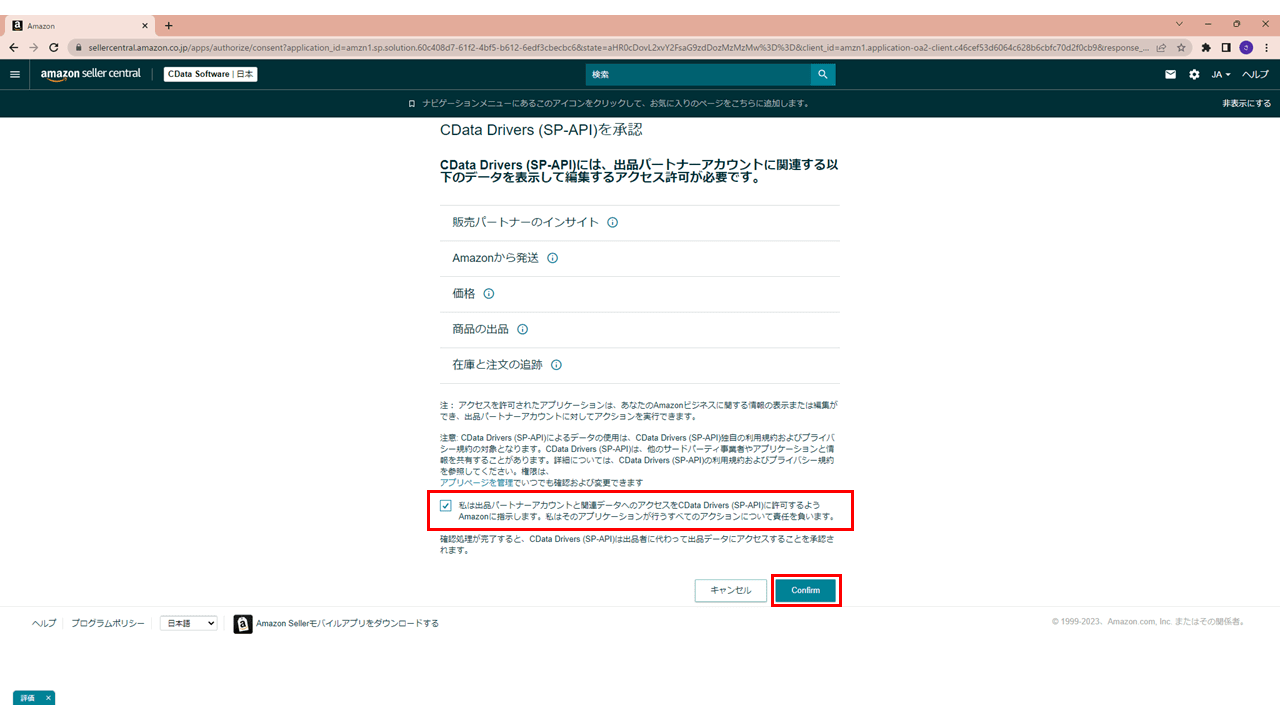Click the lock icon in the address bar
The image size is (1280, 720).
77,47
